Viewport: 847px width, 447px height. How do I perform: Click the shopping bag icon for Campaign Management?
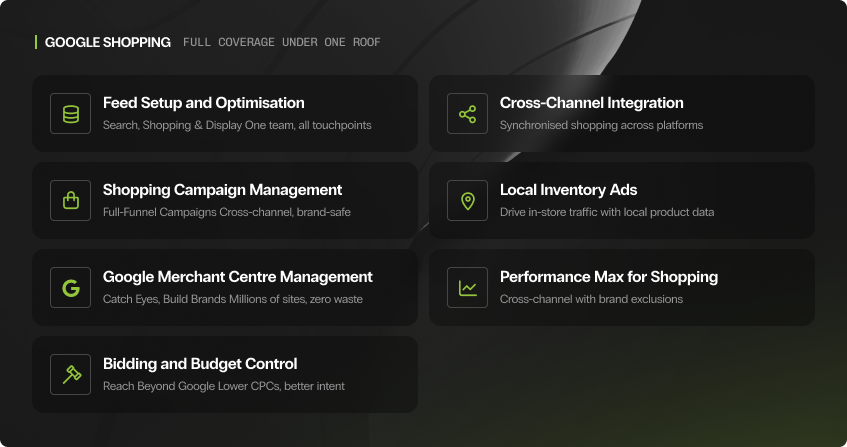(x=71, y=200)
